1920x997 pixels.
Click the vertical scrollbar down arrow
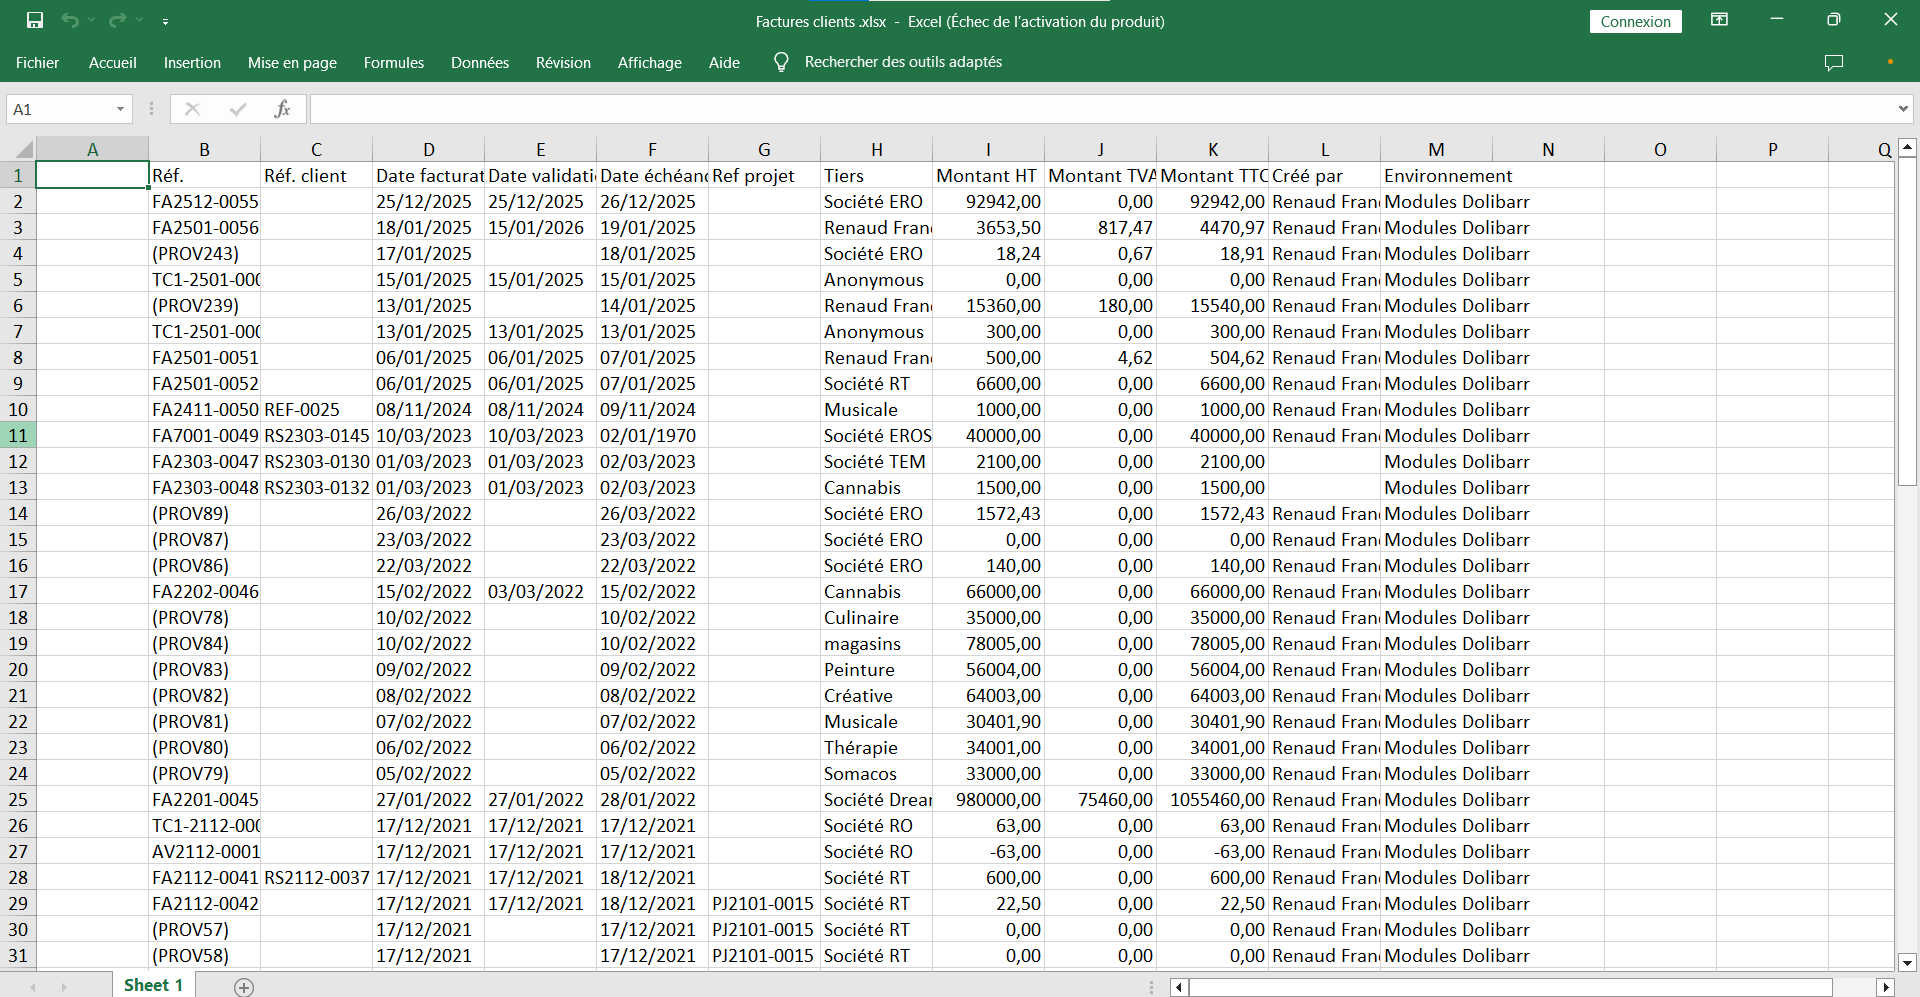click(1907, 963)
